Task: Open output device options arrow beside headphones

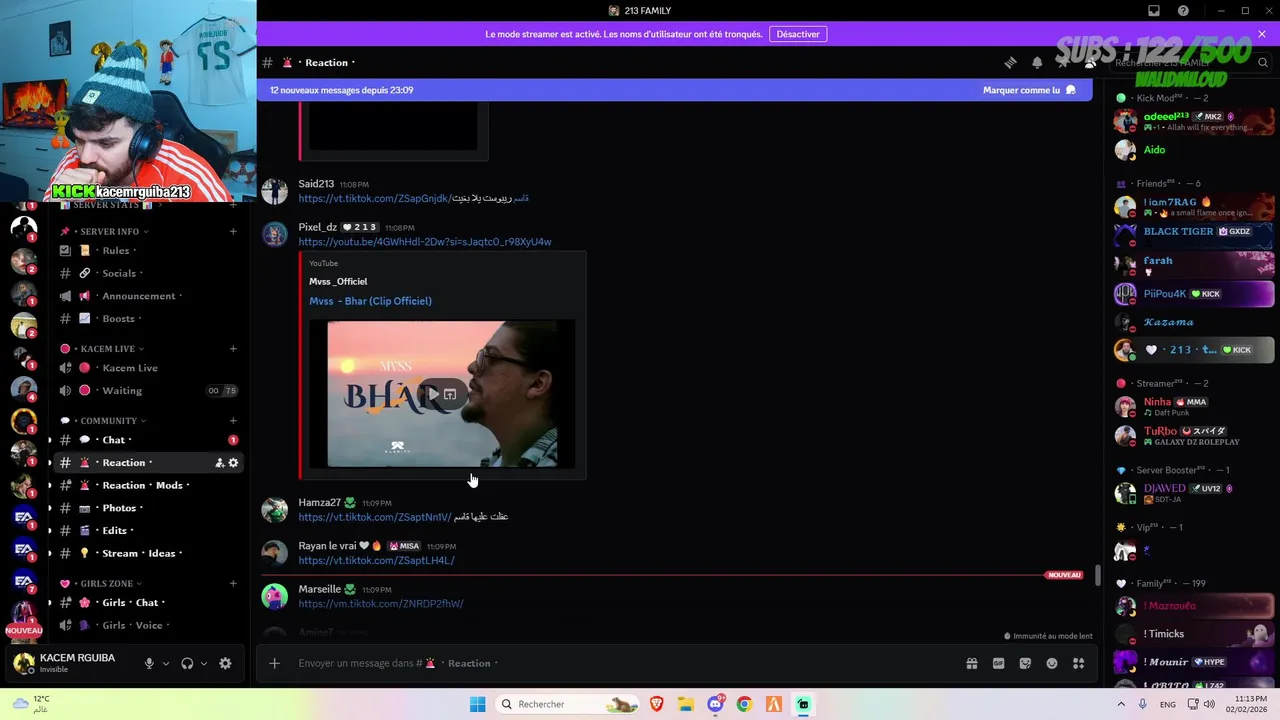Action: [x=204, y=663]
